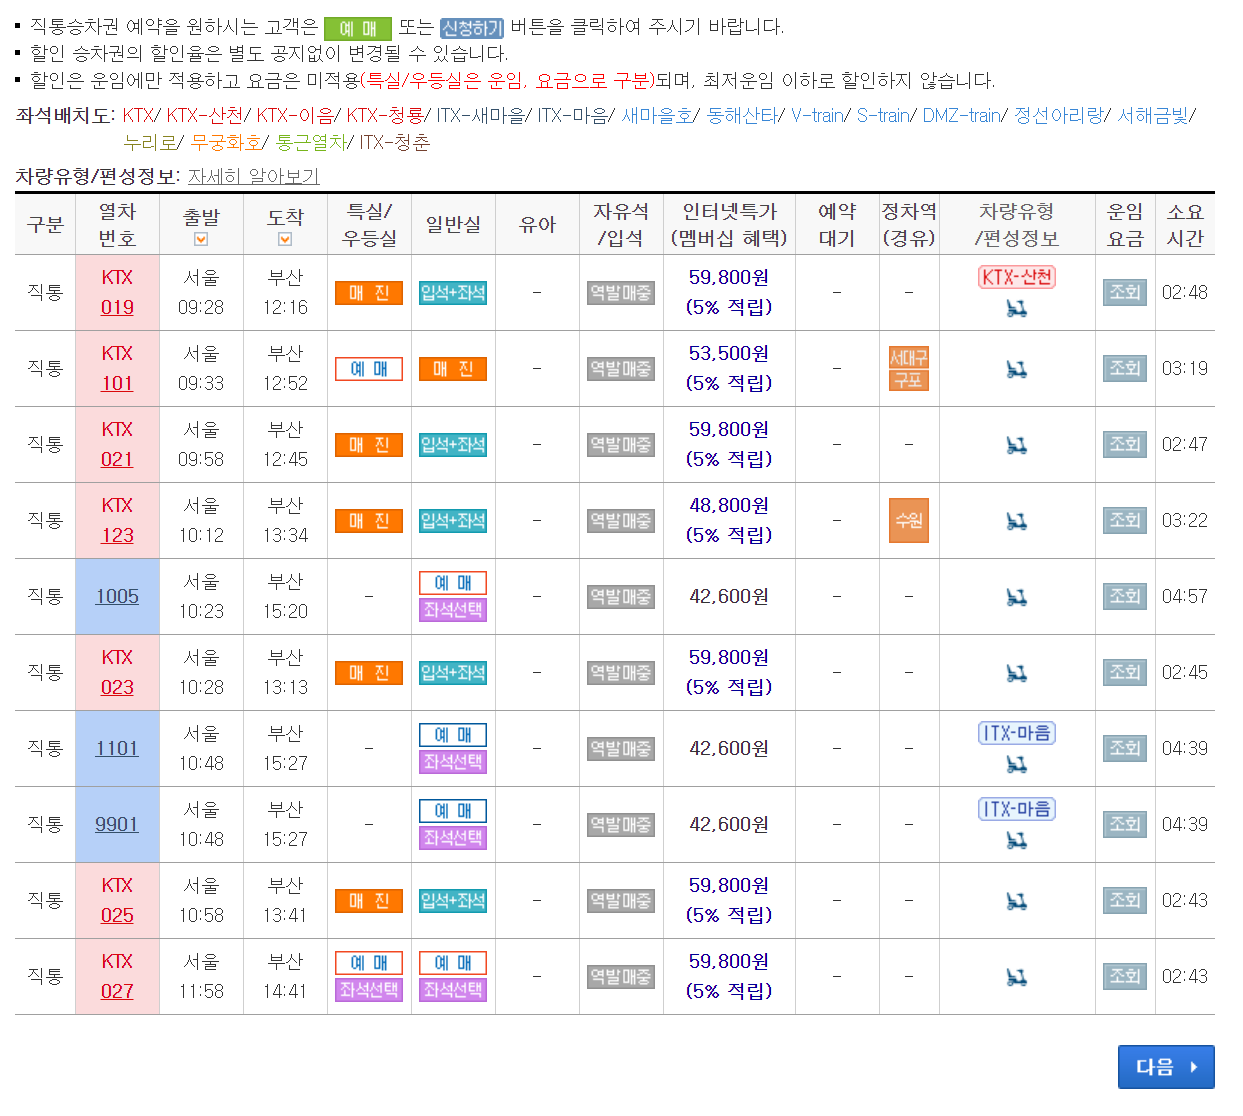Open 서해금빛 seat map link
This screenshot has height=1116, width=1243.
pos(1153,115)
